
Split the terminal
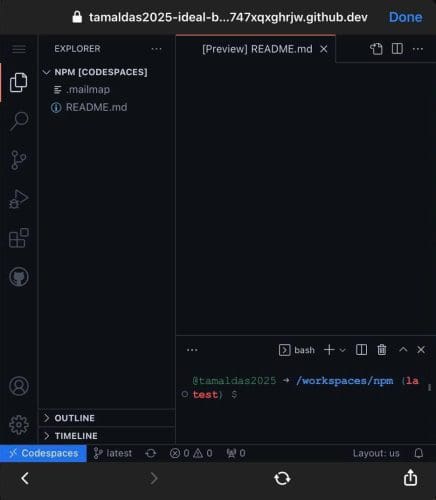tap(361, 350)
